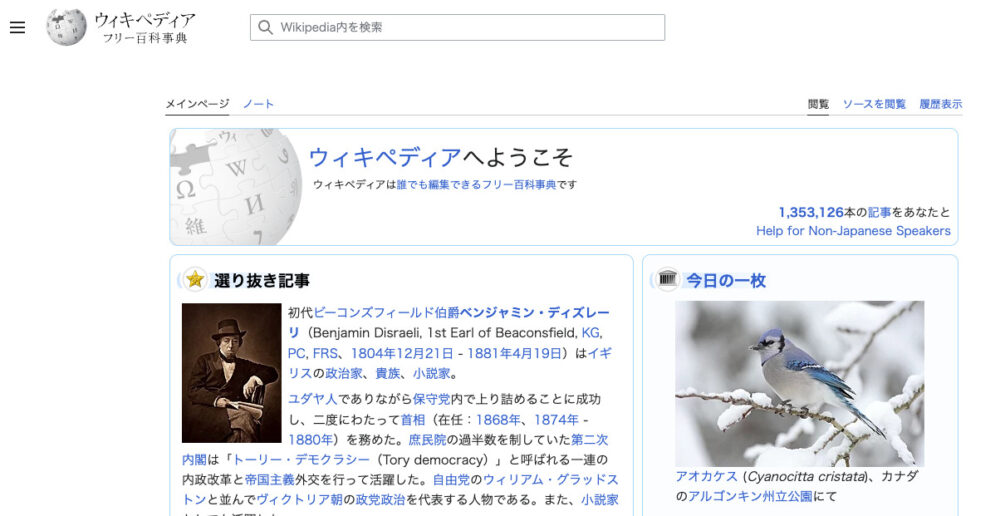The height and width of the screenshot is (516, 1000).
Task: Click the large puzzle globe banner image
Action: tap(235, 187)
